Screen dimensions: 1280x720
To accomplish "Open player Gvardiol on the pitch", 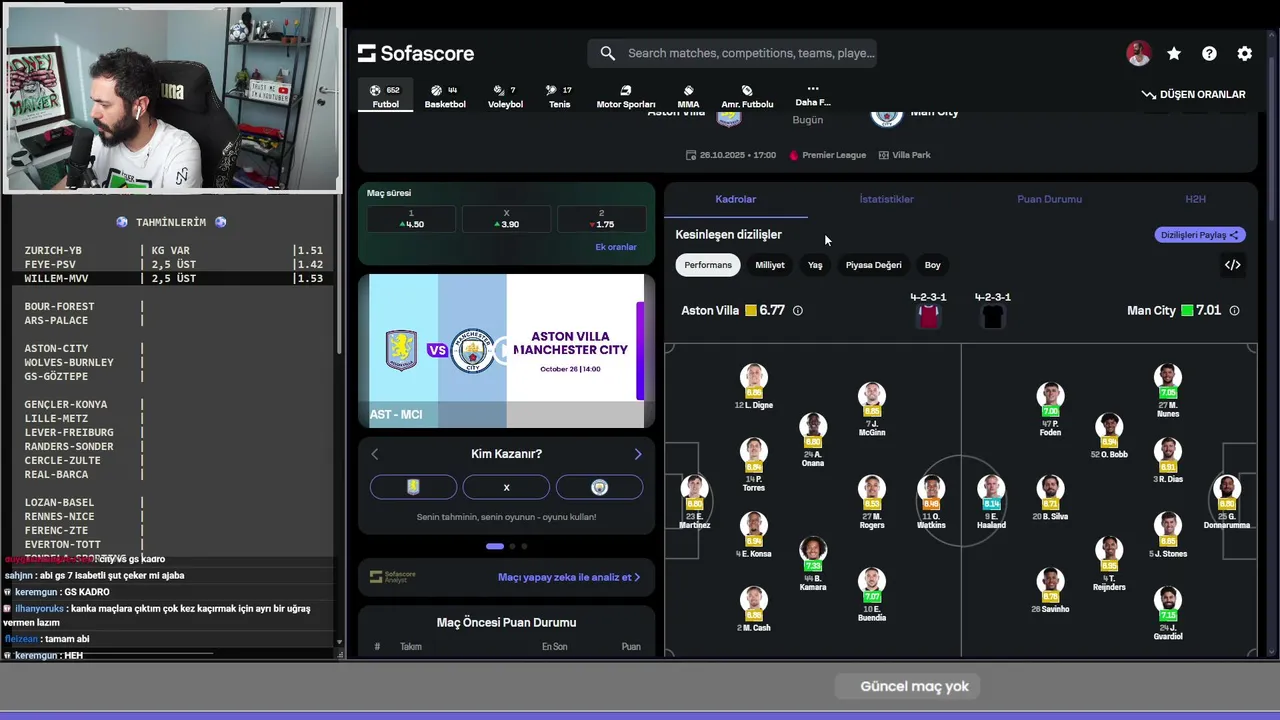I will coord(1168,612).
